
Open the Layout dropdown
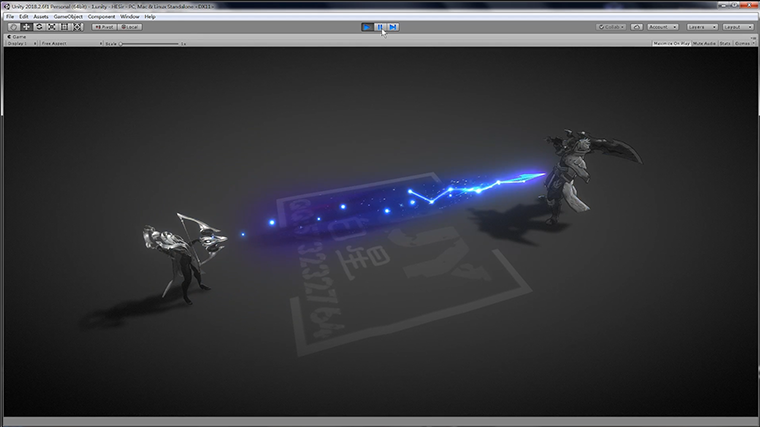pyautogui.click(x=738, y=27)
